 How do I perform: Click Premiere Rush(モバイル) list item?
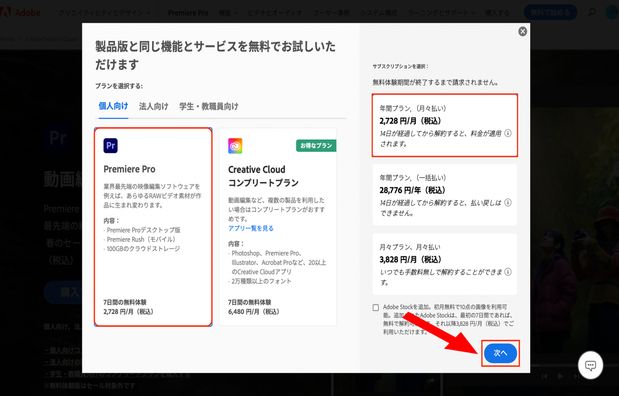(140, 239)
